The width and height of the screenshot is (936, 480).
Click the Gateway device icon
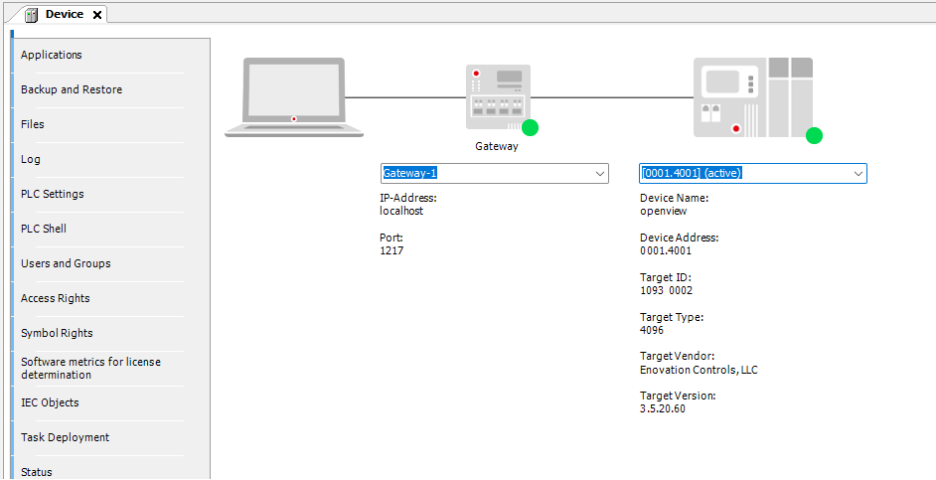coord(498,97)
